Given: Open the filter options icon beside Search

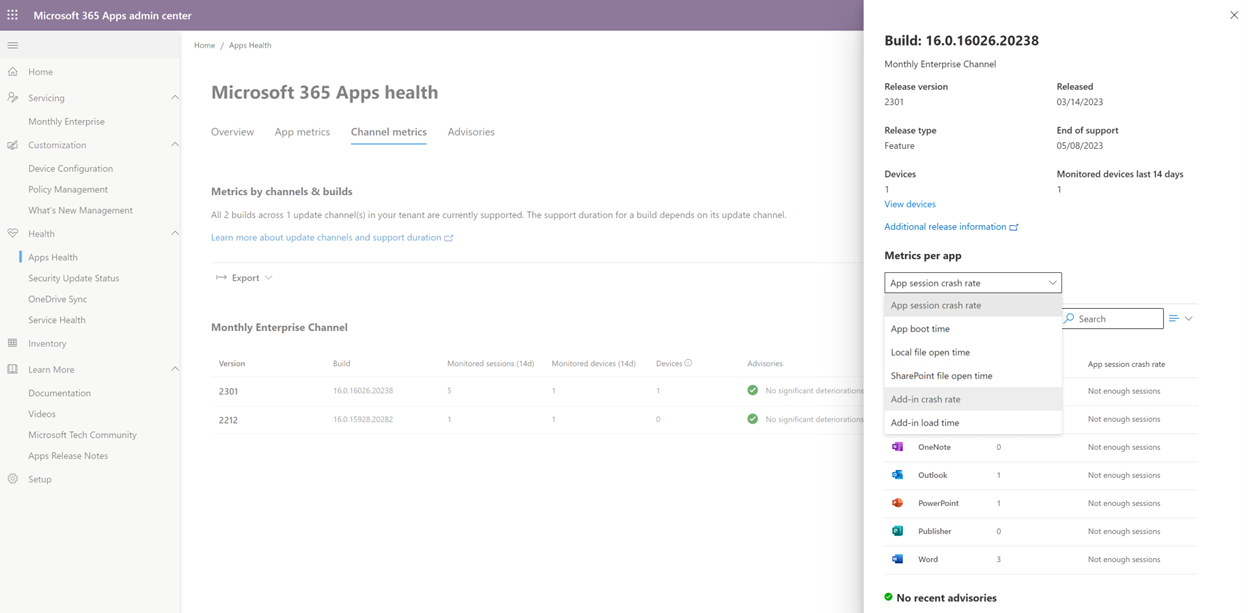Looking at the screenshot, I should click(1180, 319).
